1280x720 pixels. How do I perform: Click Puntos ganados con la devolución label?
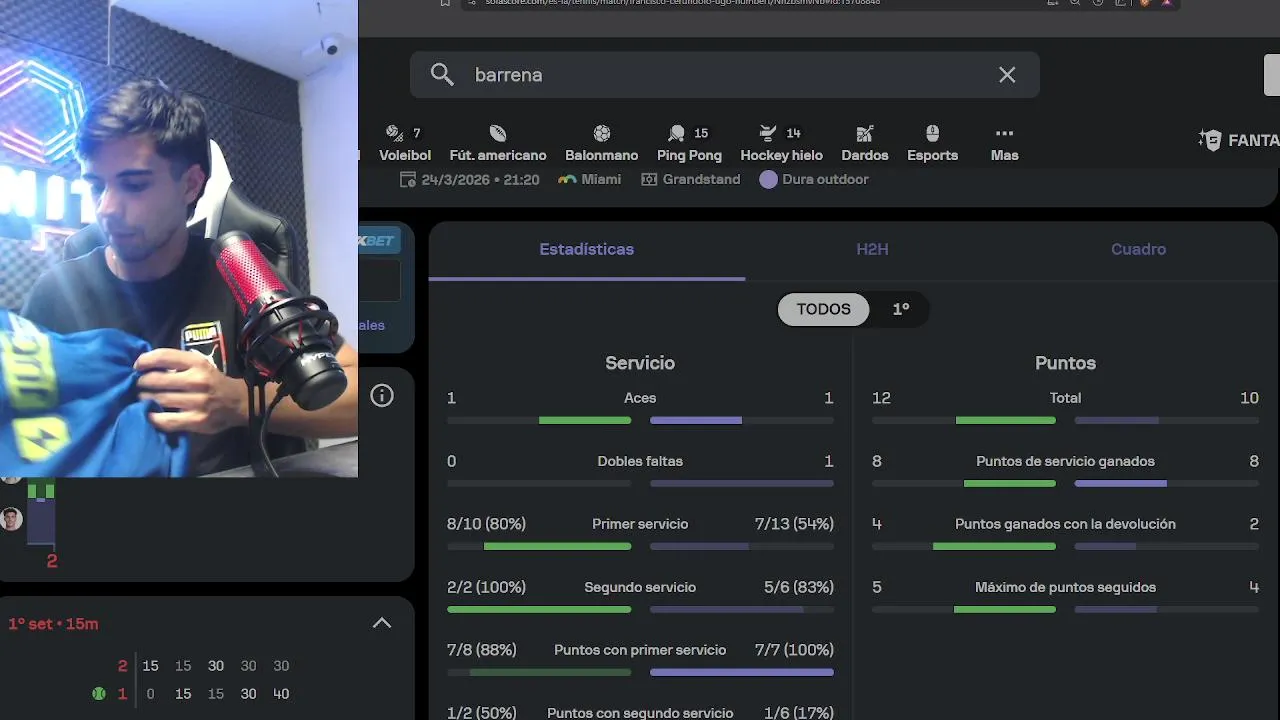click(1066, 524)
